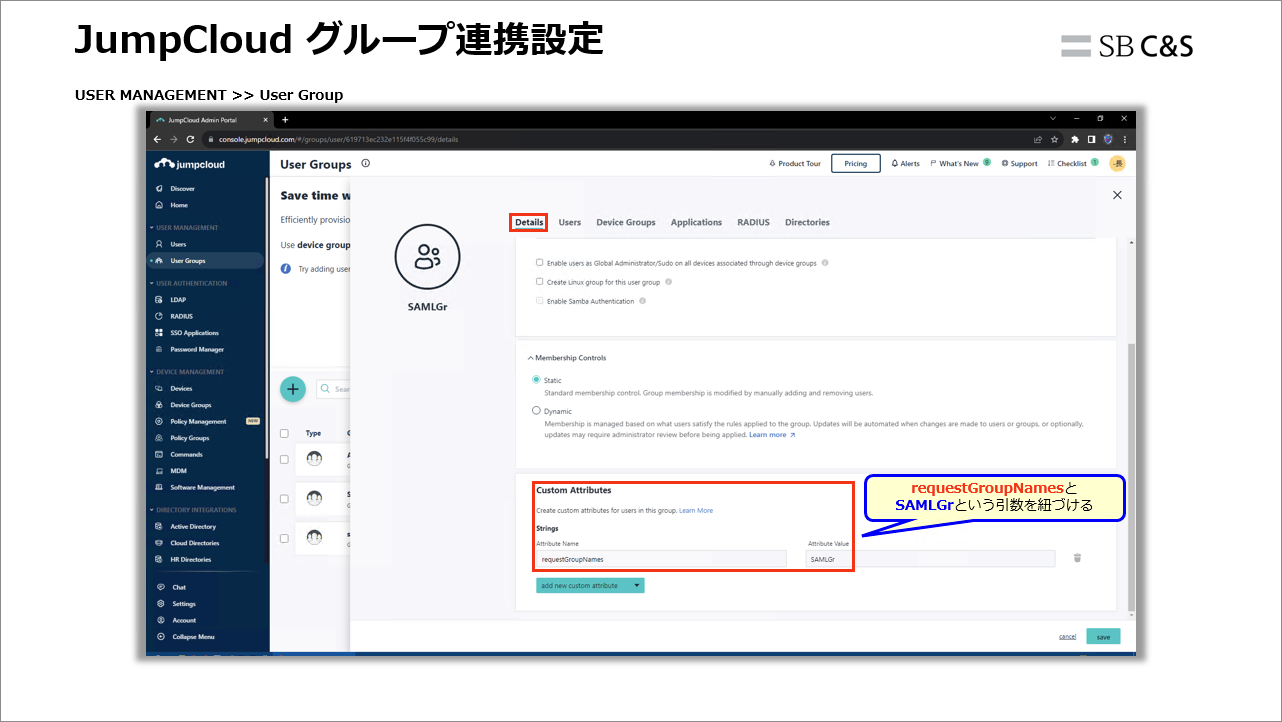Open Commands in the sidebar
Screen dimensions: 1282x722
point(186,455)
